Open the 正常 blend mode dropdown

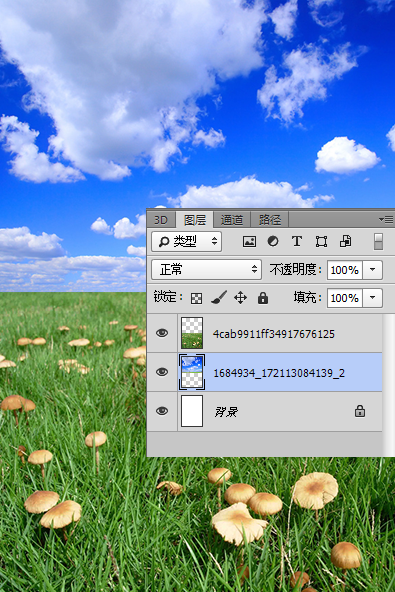pyautogui.click(x=207, y=270)
